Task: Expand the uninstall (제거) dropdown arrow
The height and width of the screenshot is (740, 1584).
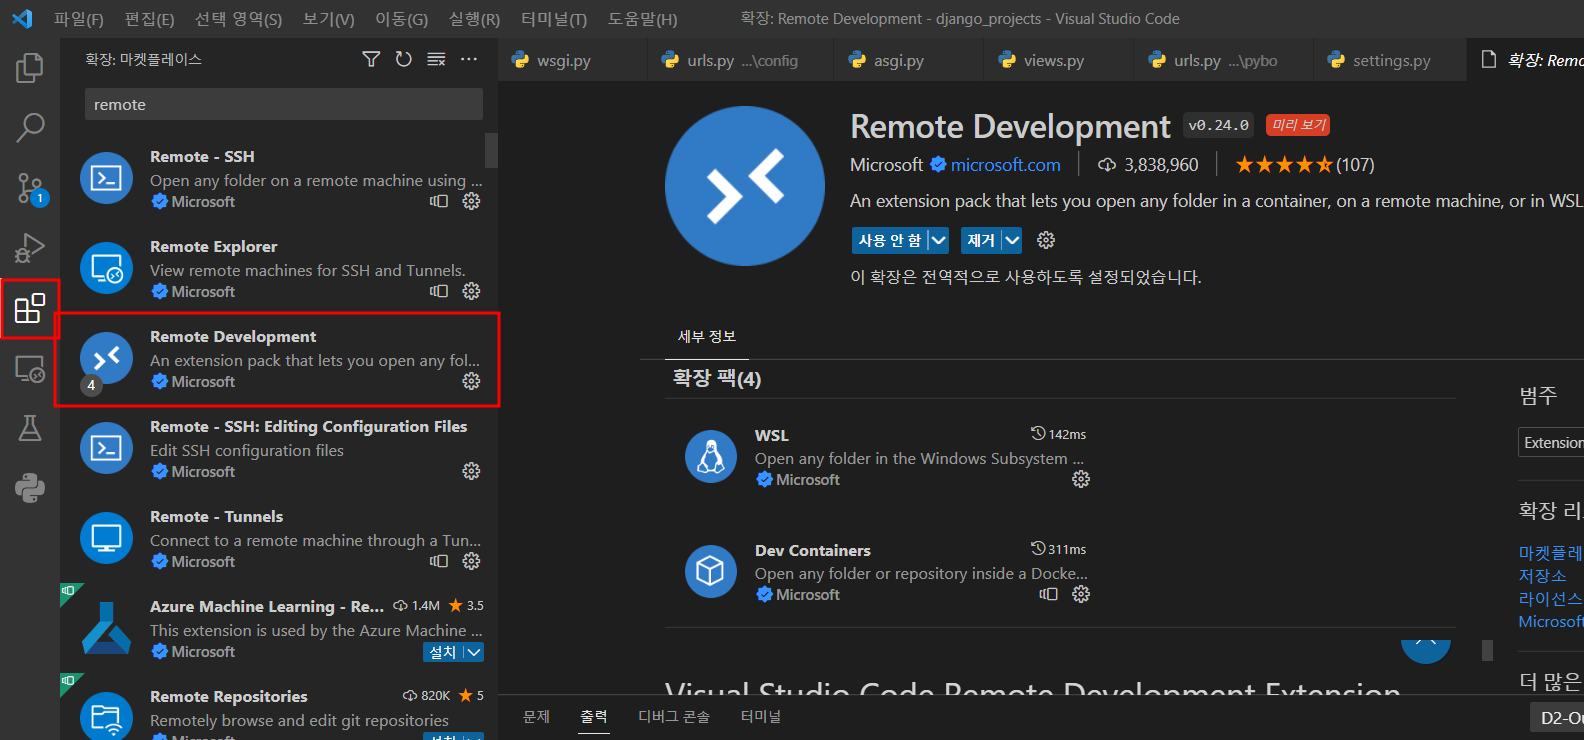Action: click(x=1012, y=240)
